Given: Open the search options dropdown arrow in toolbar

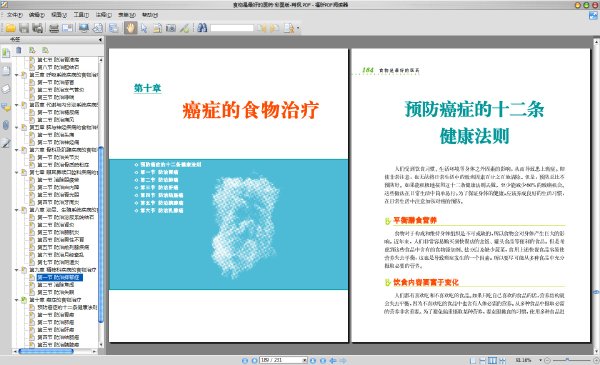Looking at the screenshot, I should point(298,28).
